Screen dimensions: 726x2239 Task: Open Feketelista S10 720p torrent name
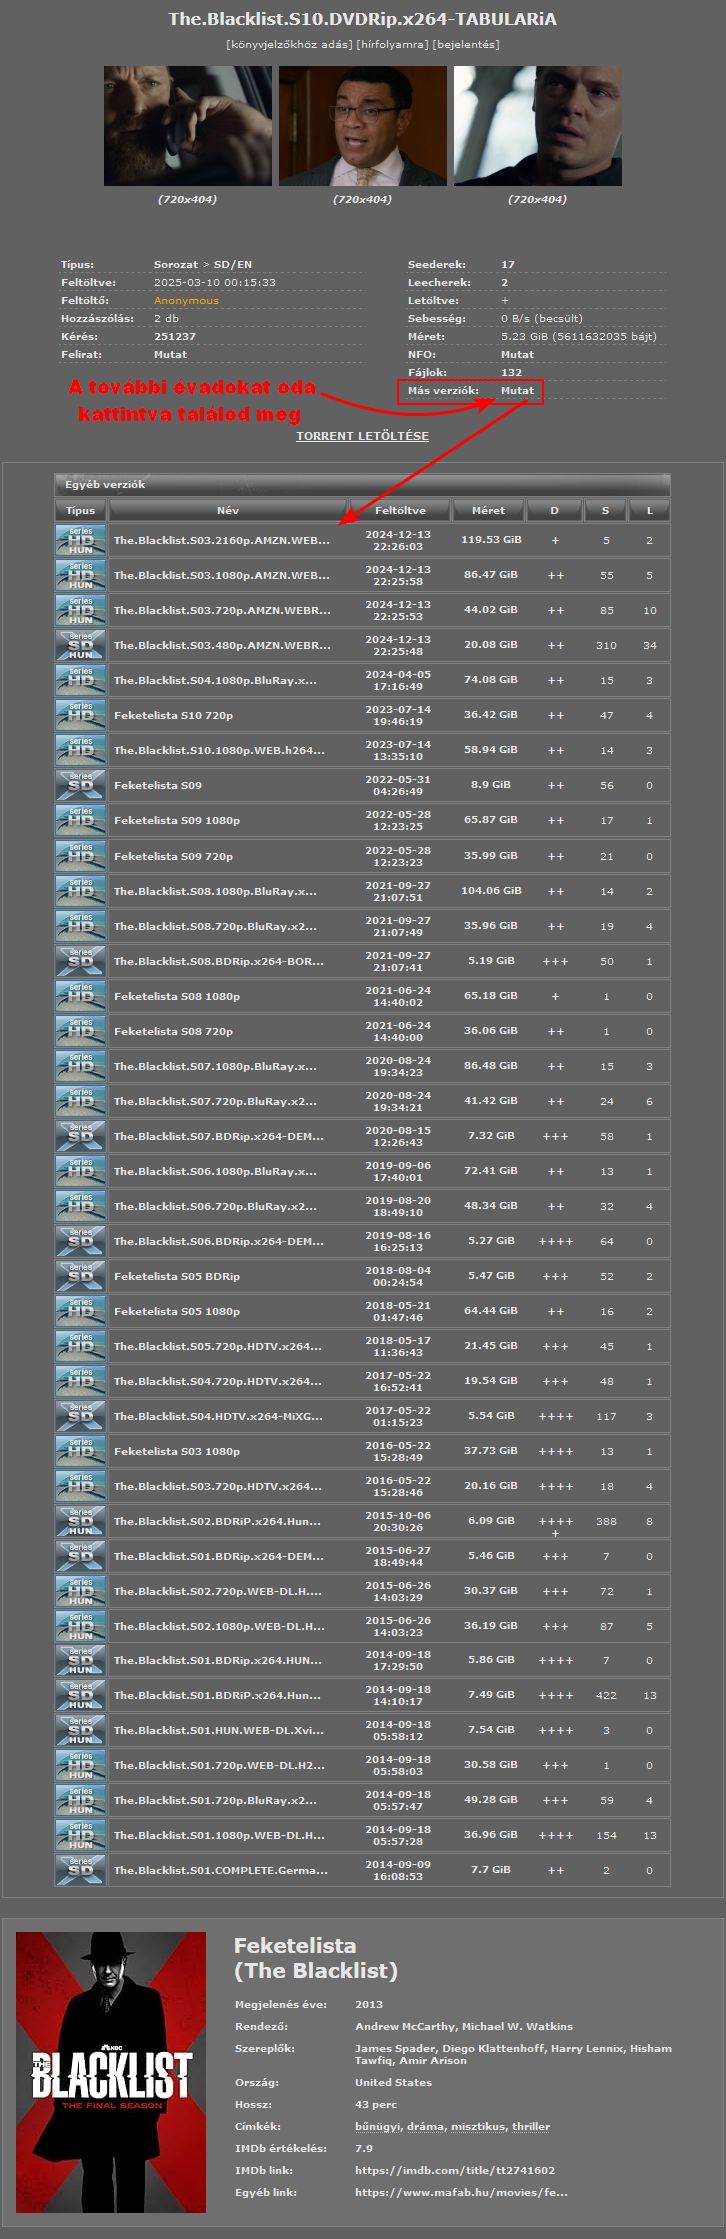coord(173,715)
